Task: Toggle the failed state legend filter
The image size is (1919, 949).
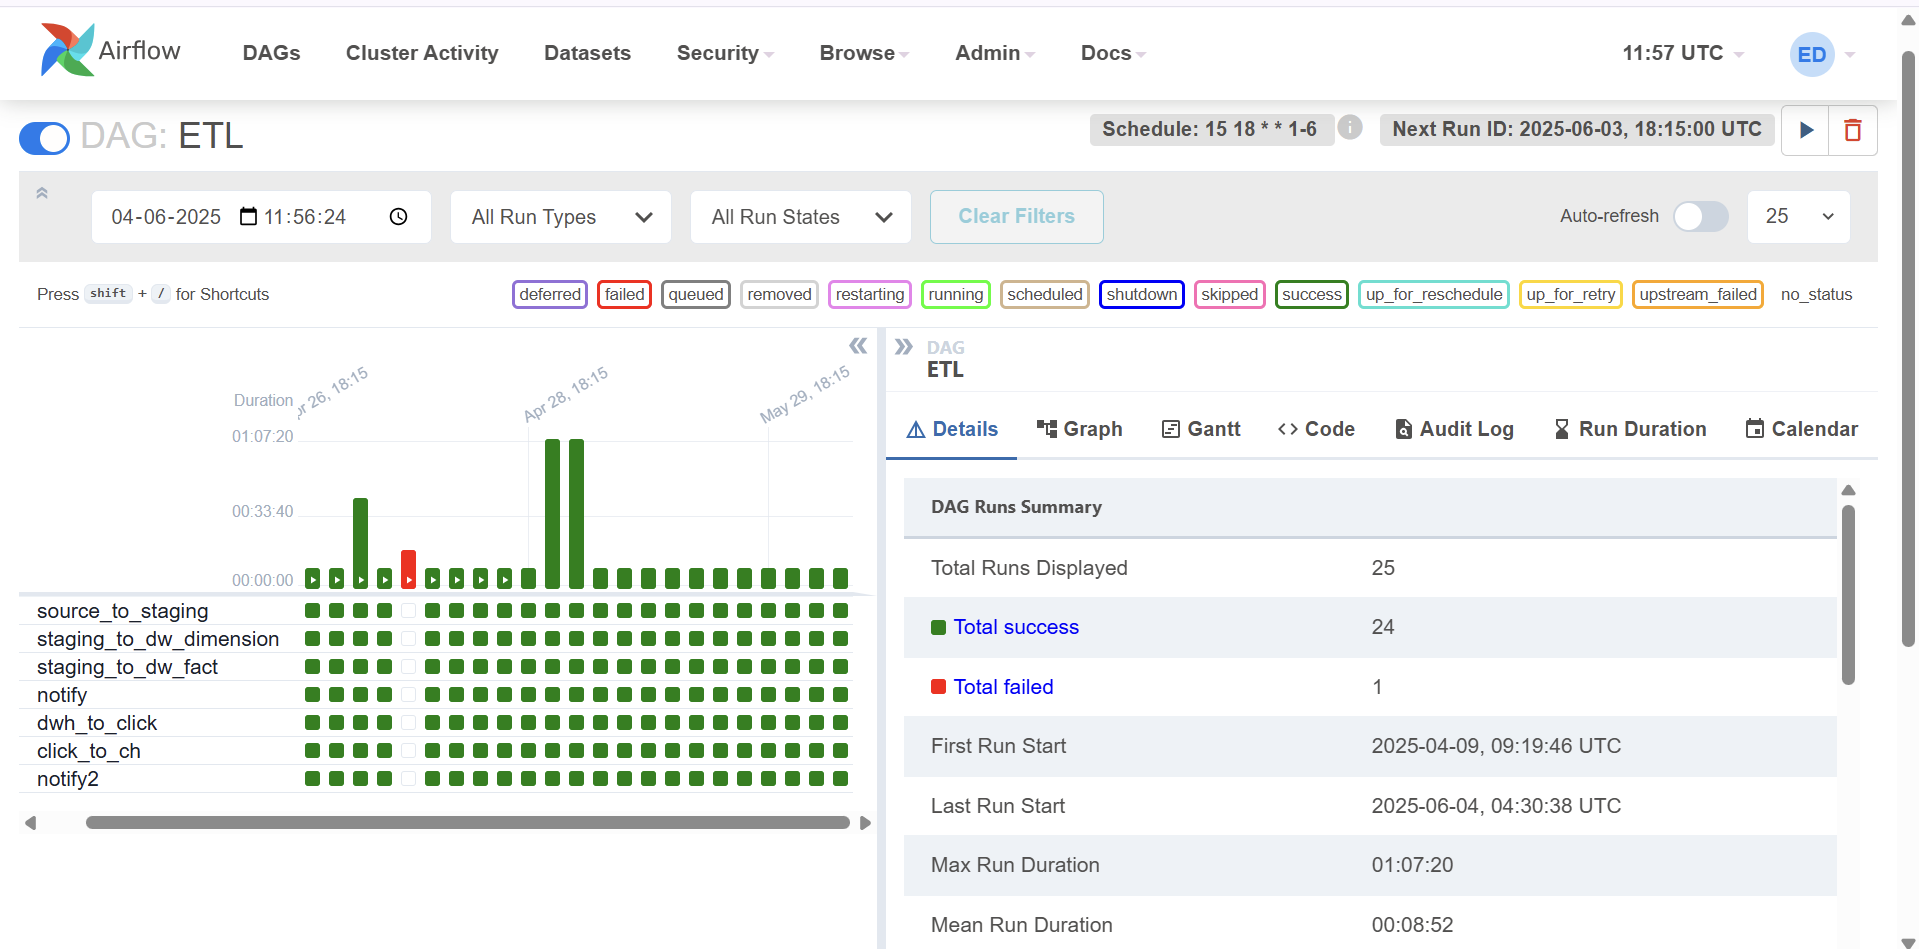Action: coord(624,294)
